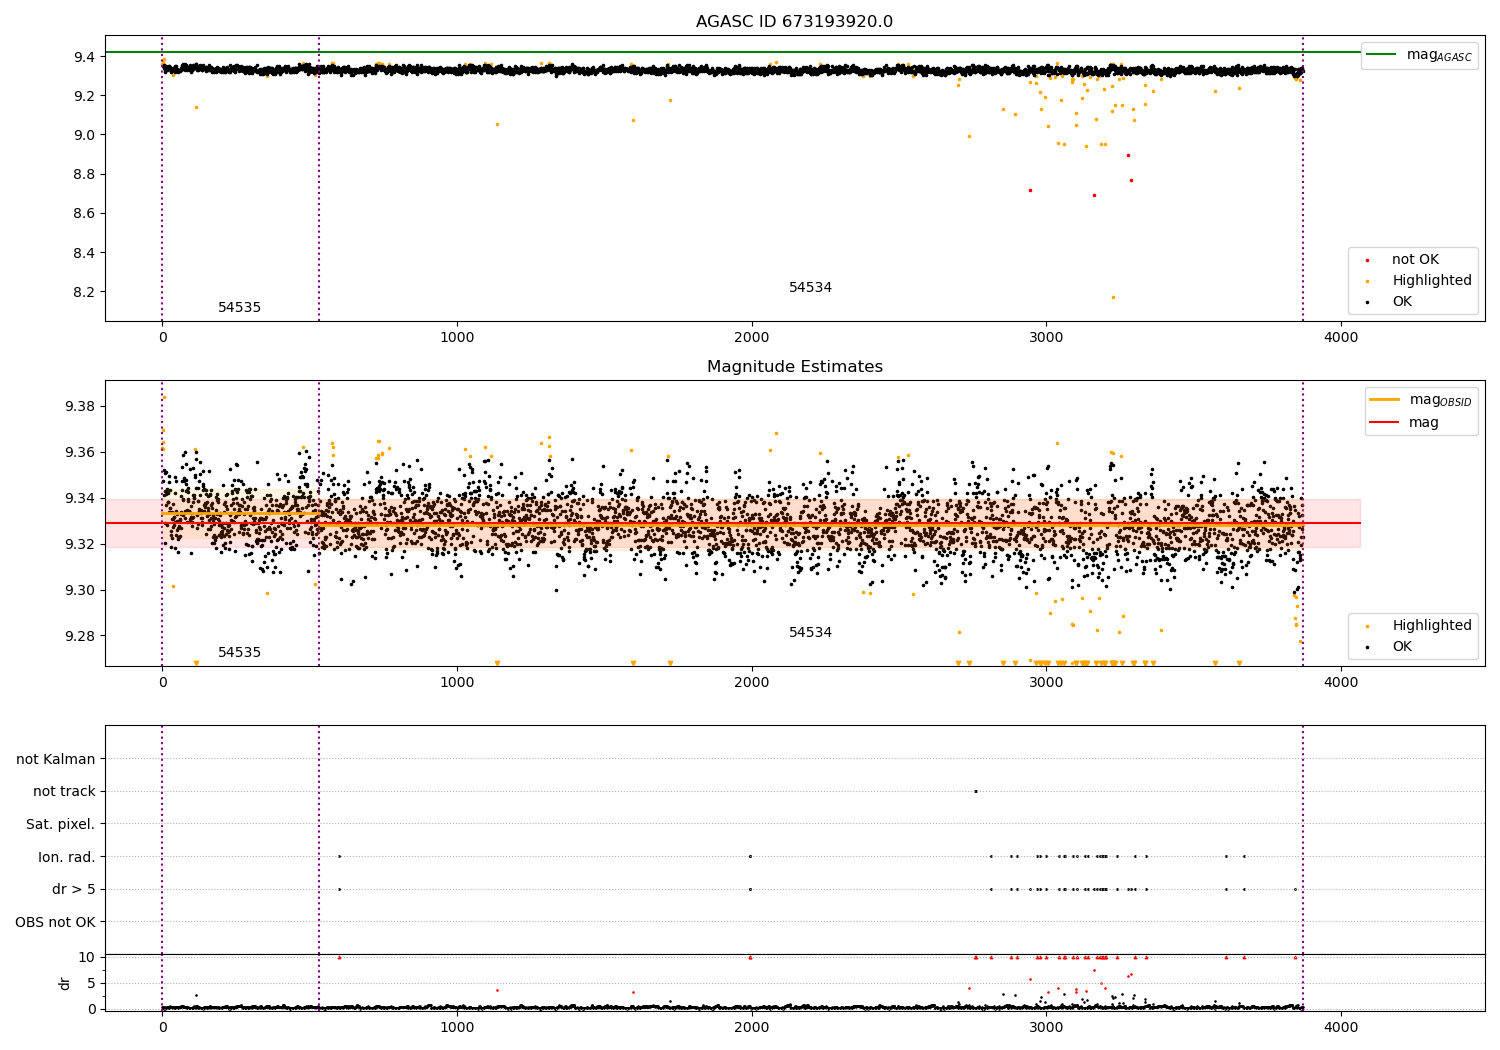Click the 'not track' row label

point(64,792)
